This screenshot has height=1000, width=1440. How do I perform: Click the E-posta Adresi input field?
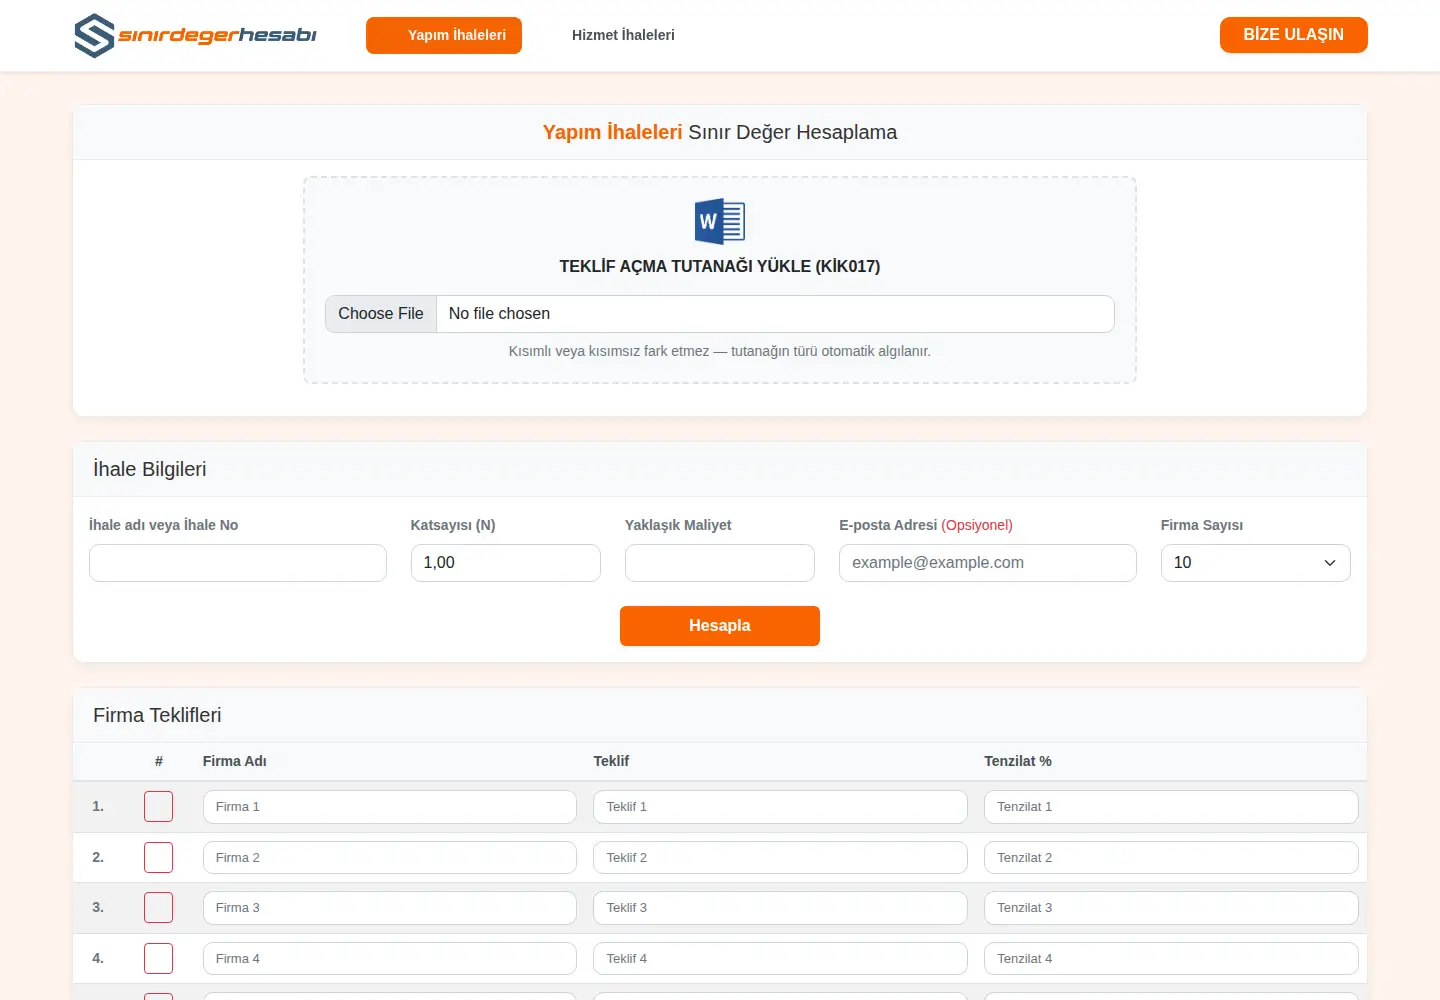pos(988,563)
